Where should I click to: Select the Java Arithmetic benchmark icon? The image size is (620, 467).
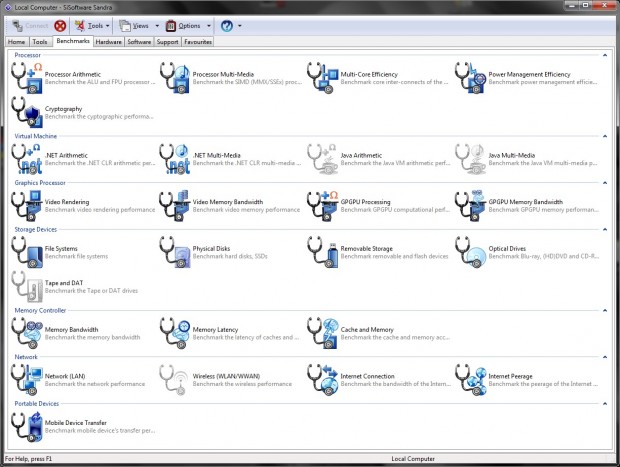click(323, 159)
